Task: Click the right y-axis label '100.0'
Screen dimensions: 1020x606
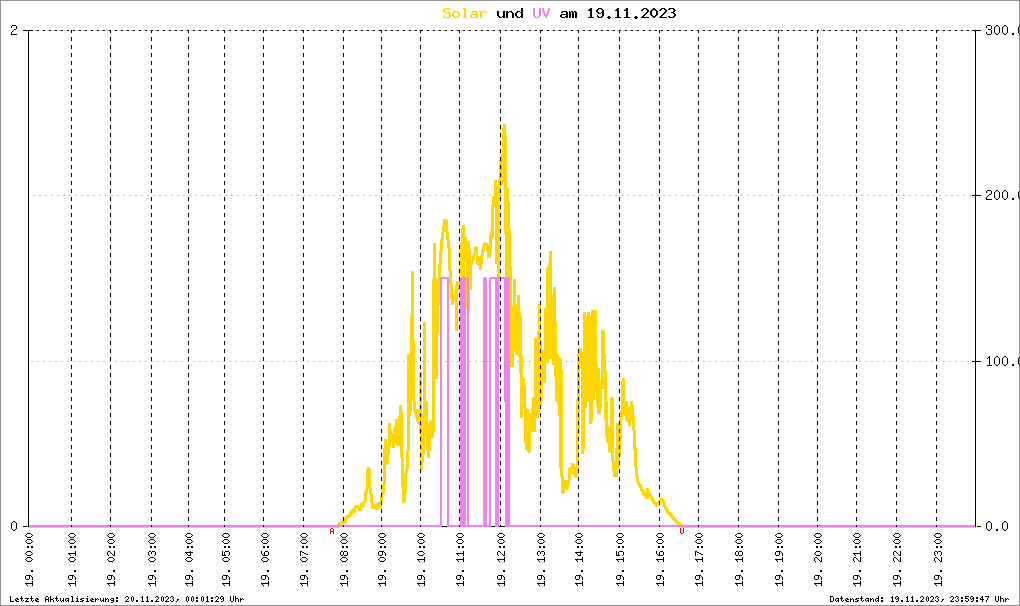Action: [x=1000, y=361]
